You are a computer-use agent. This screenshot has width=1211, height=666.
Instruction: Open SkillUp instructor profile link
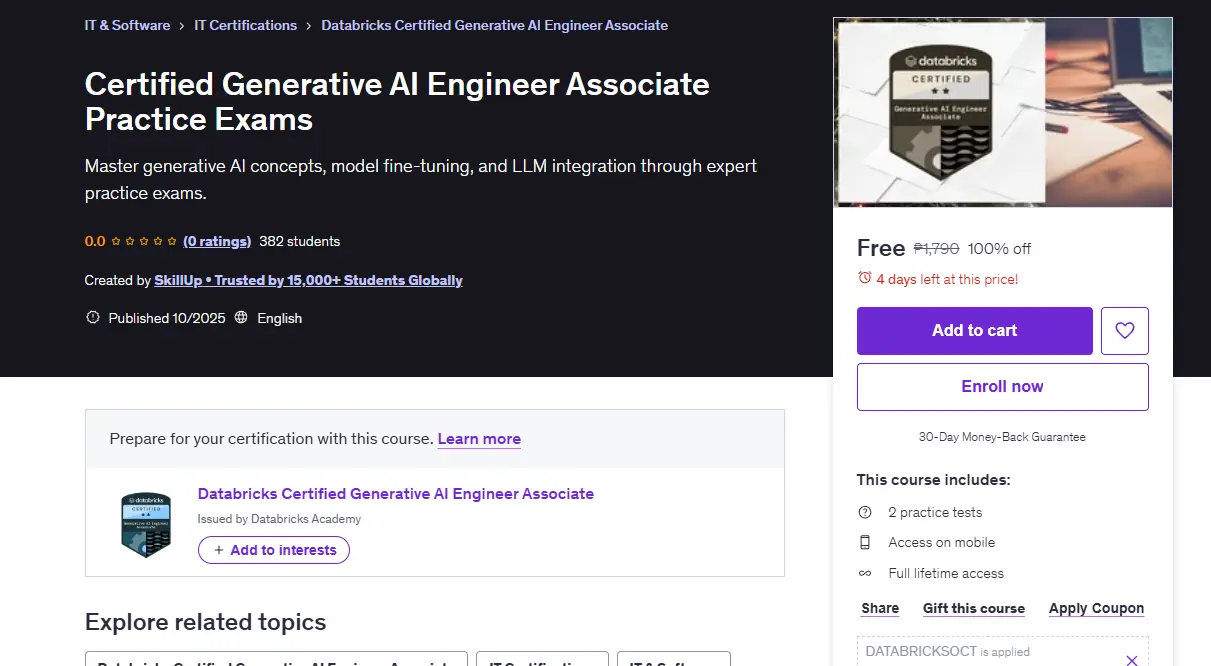[309, 280]
